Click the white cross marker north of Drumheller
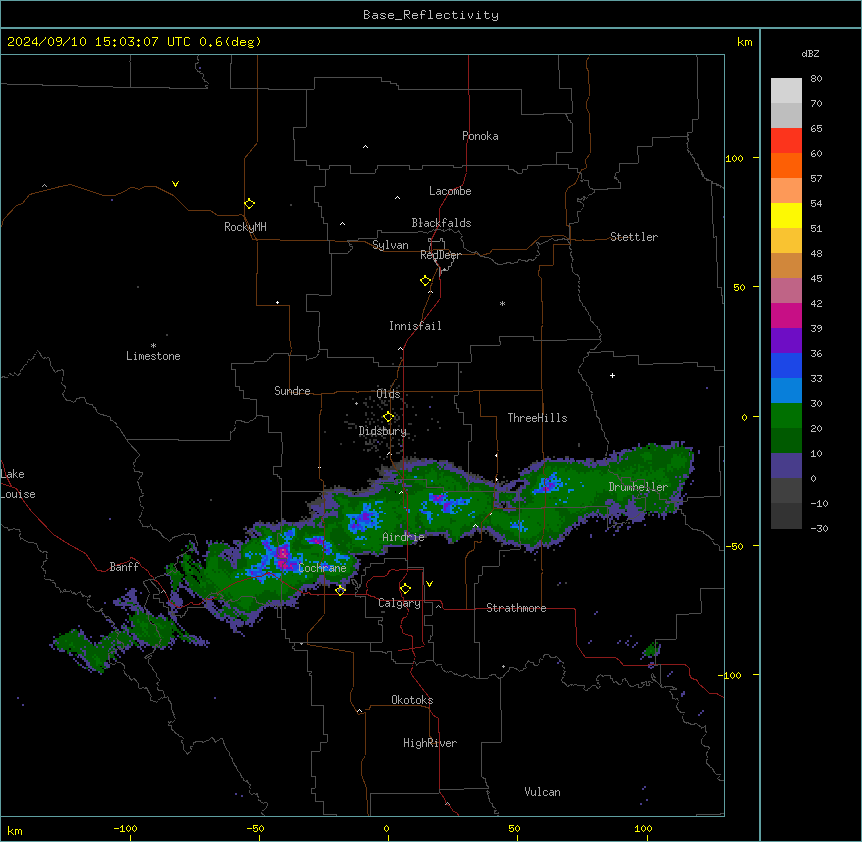 tap(612, 375)
